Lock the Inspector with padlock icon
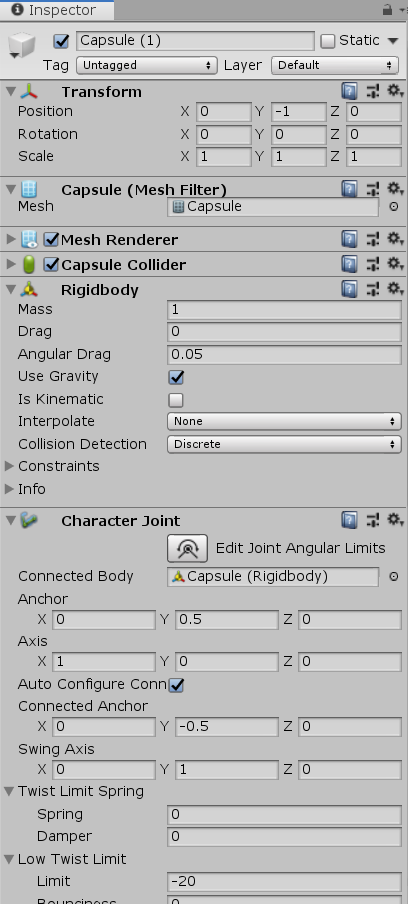This screenshot has height=904, width=408. 387,10
